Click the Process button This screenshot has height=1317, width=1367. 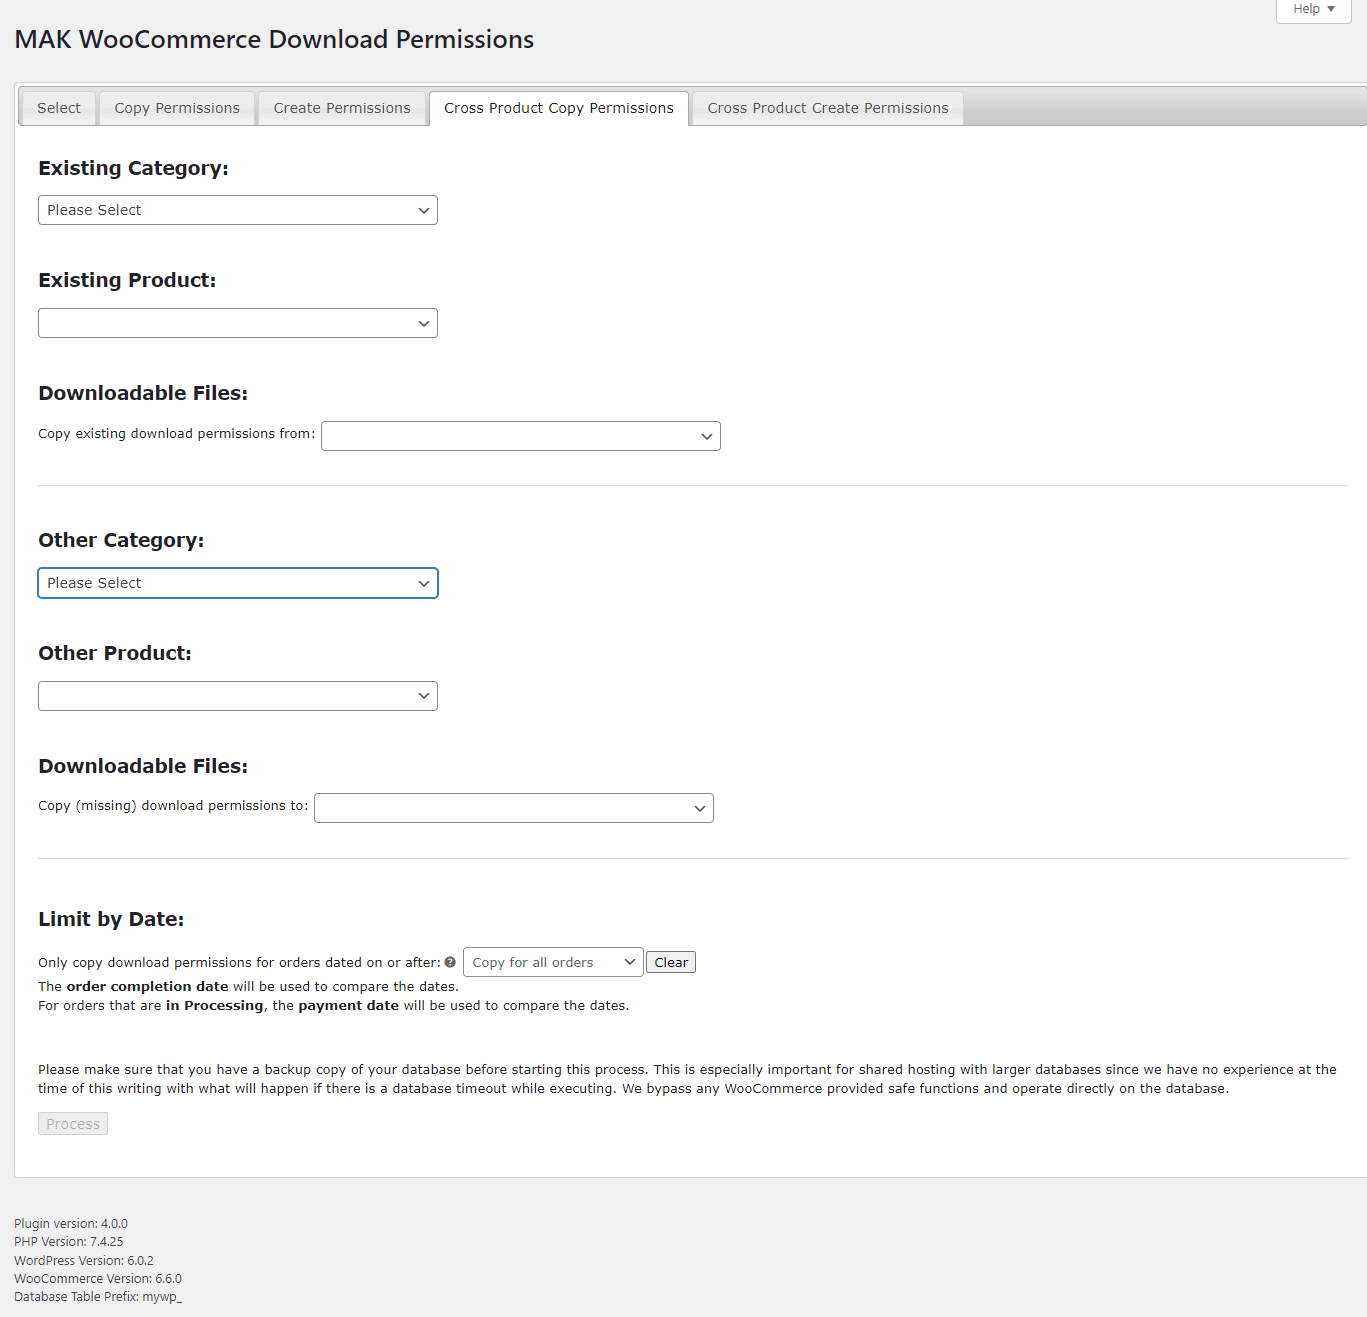[73, 1124]
